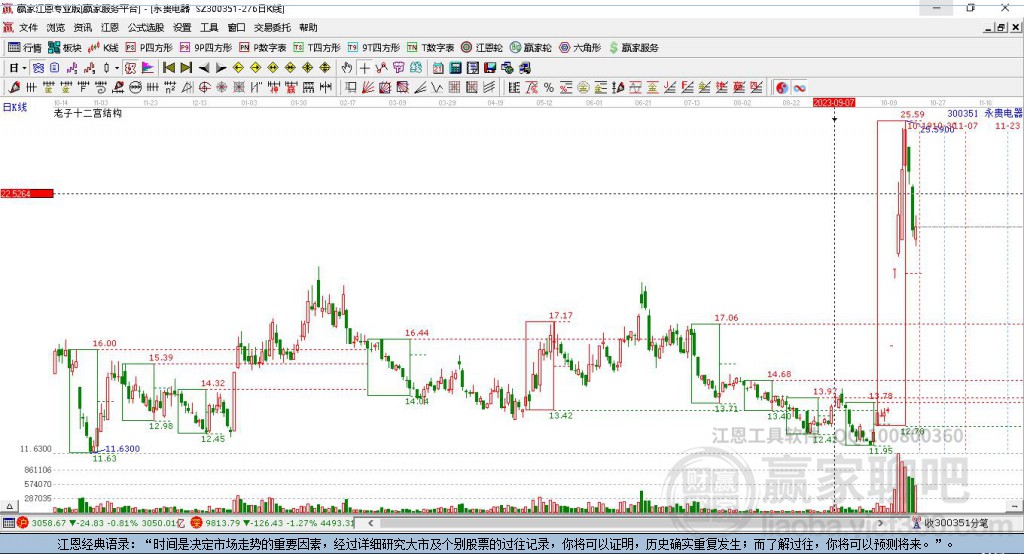Open the 赢家轮 tool
This screenshot has width=1024, height=554.
[x=531, y=48]
